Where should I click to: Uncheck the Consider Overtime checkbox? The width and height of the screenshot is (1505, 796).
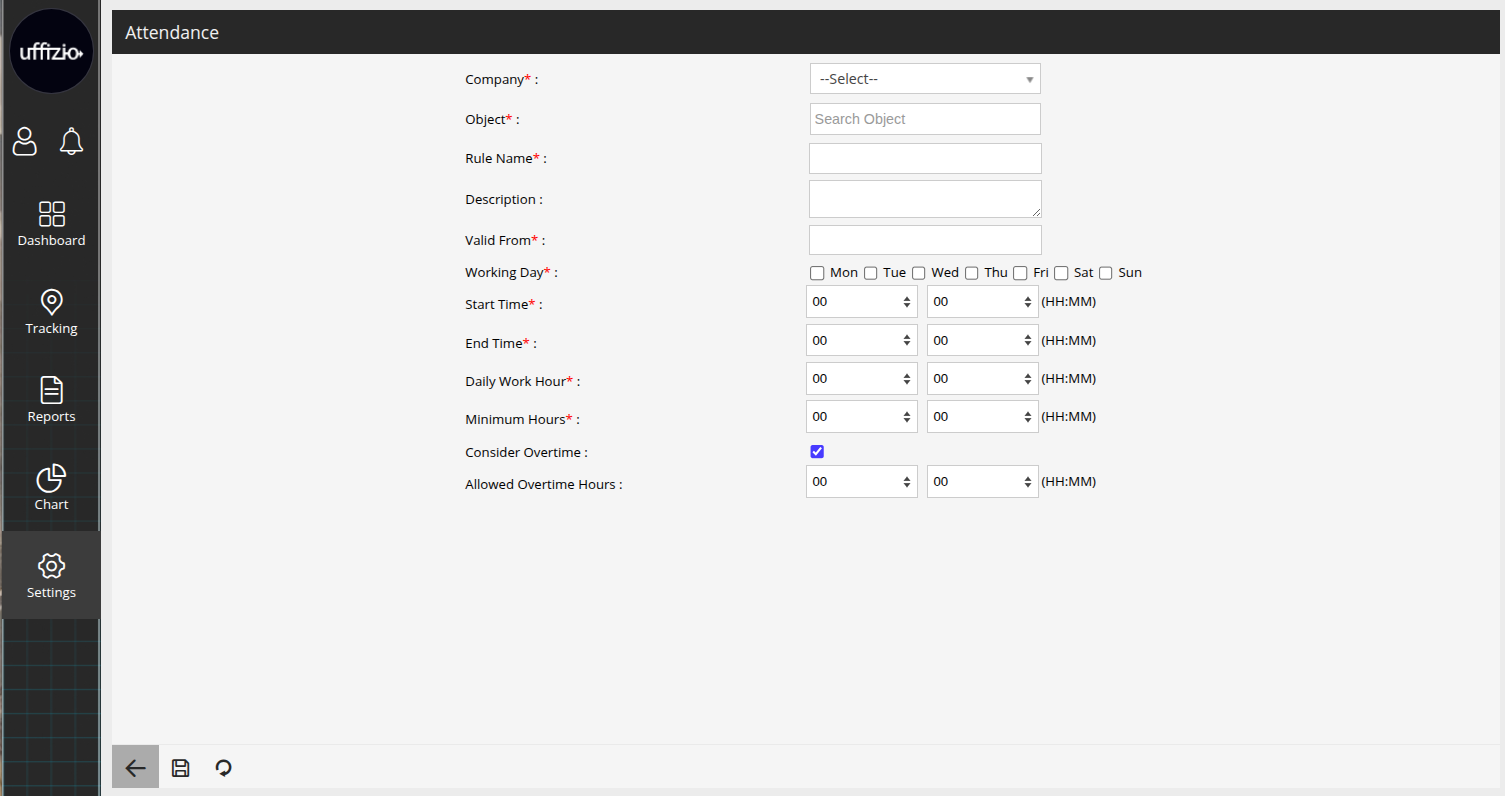[x=817, y=452]
